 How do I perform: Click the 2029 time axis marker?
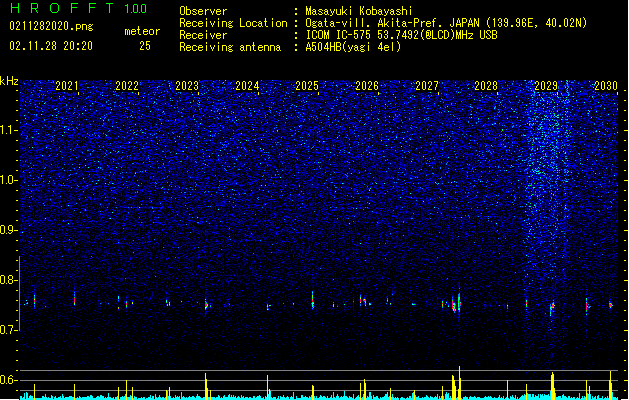coord(546,86)
